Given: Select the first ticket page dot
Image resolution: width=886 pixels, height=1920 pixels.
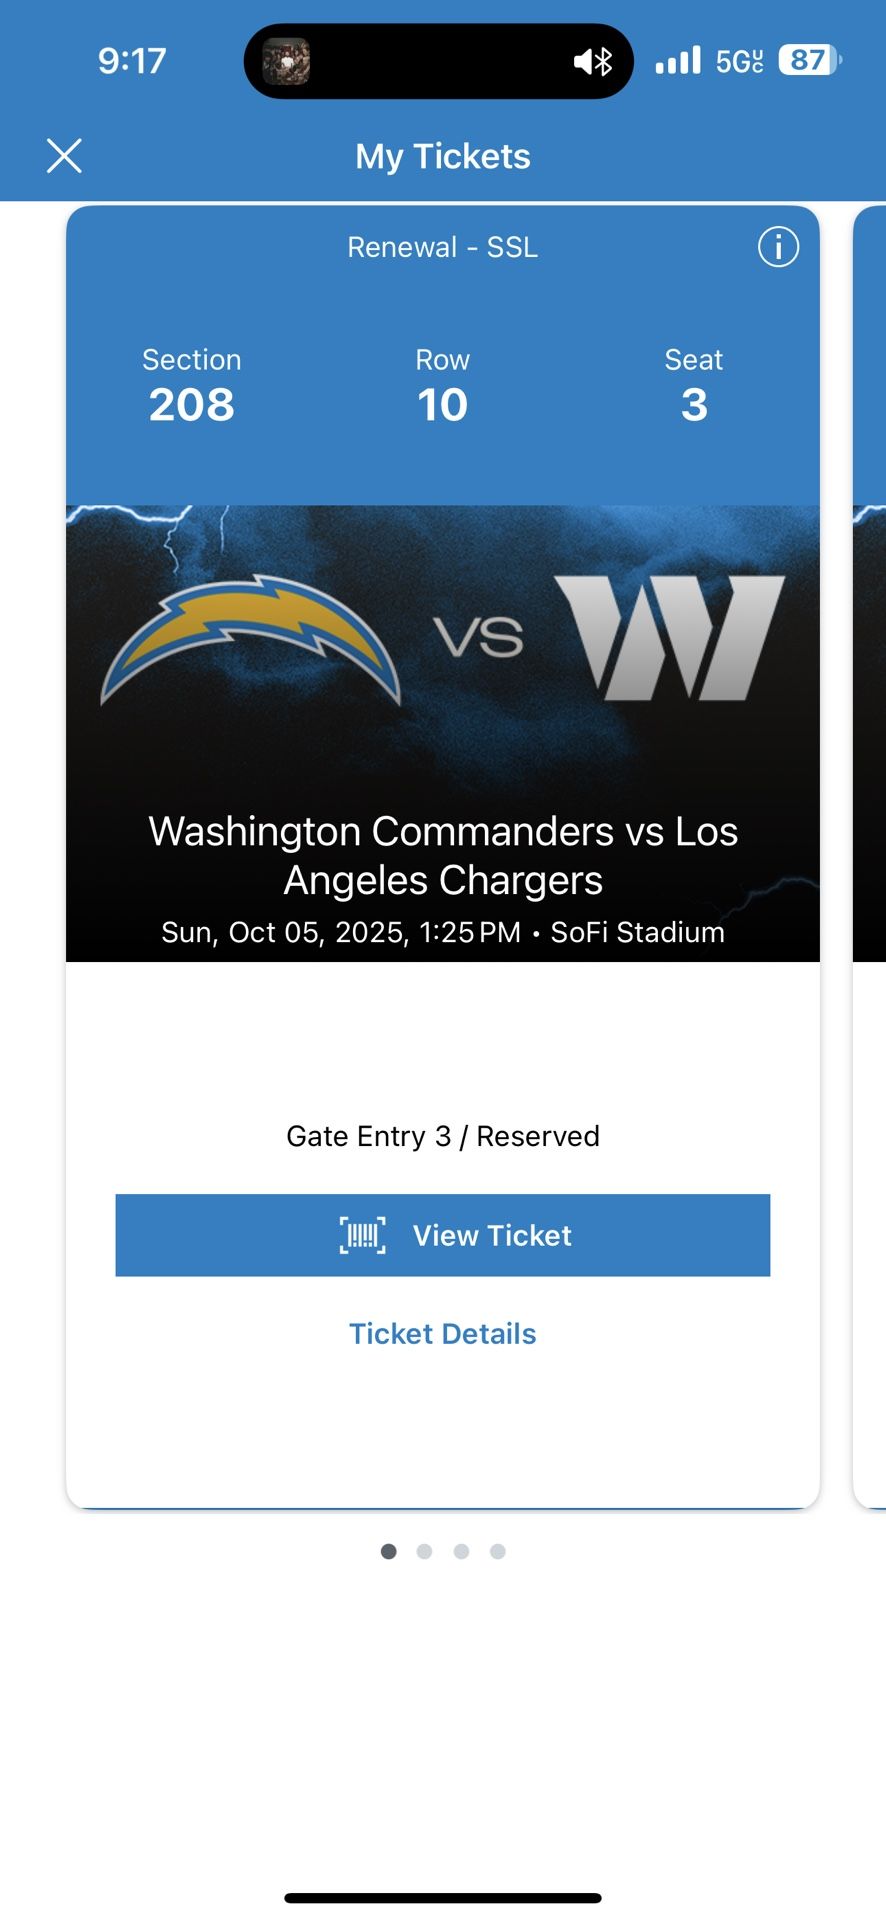Looking at the screenshot, I should coord(389,1551).
